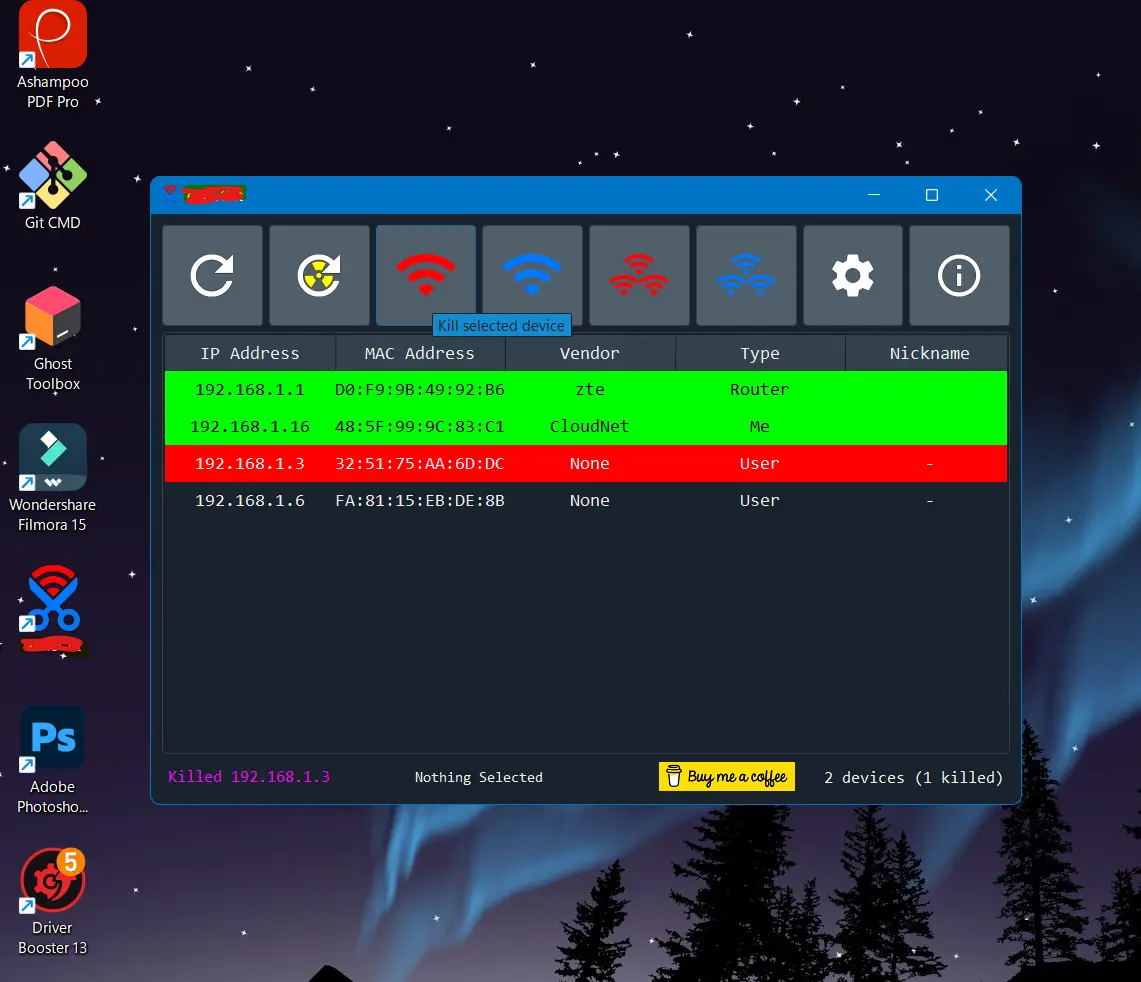Select the IP 192.168.1.16 cell
The width and height of the screenshot is (1141, 982).
pyautogui.click(x=250, y=427)
